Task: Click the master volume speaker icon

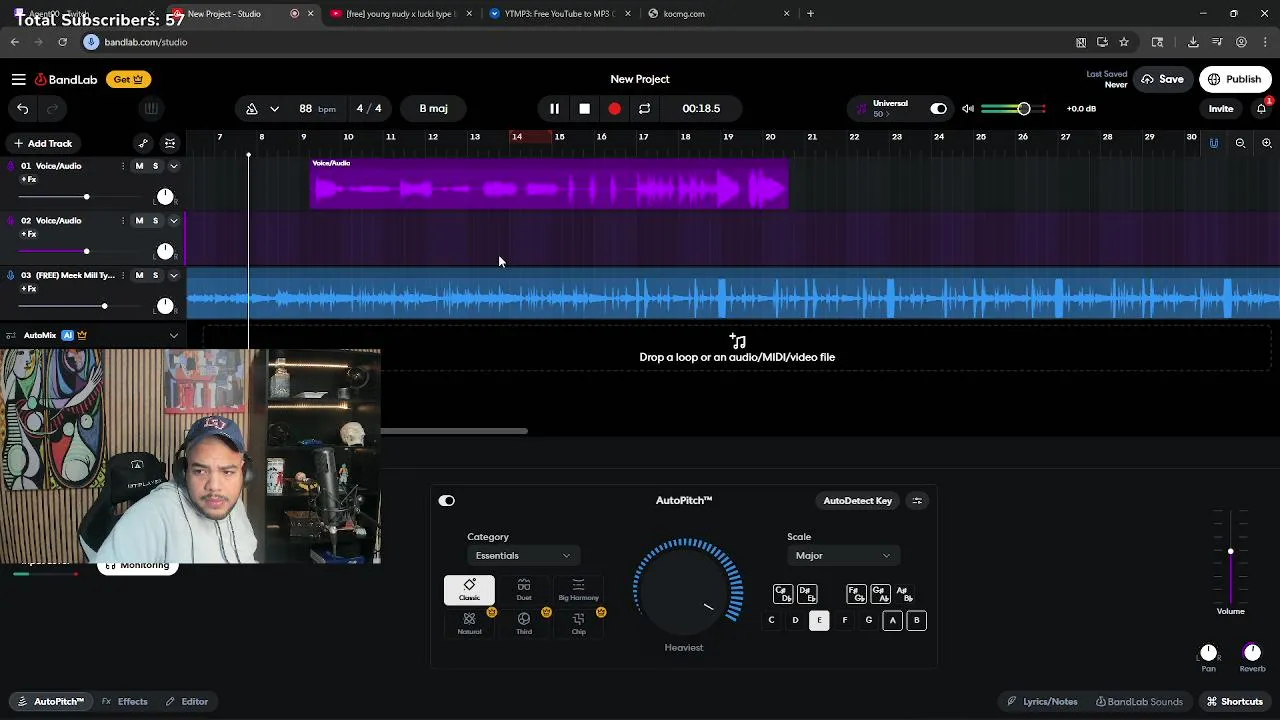Action: tap(967, 108)
